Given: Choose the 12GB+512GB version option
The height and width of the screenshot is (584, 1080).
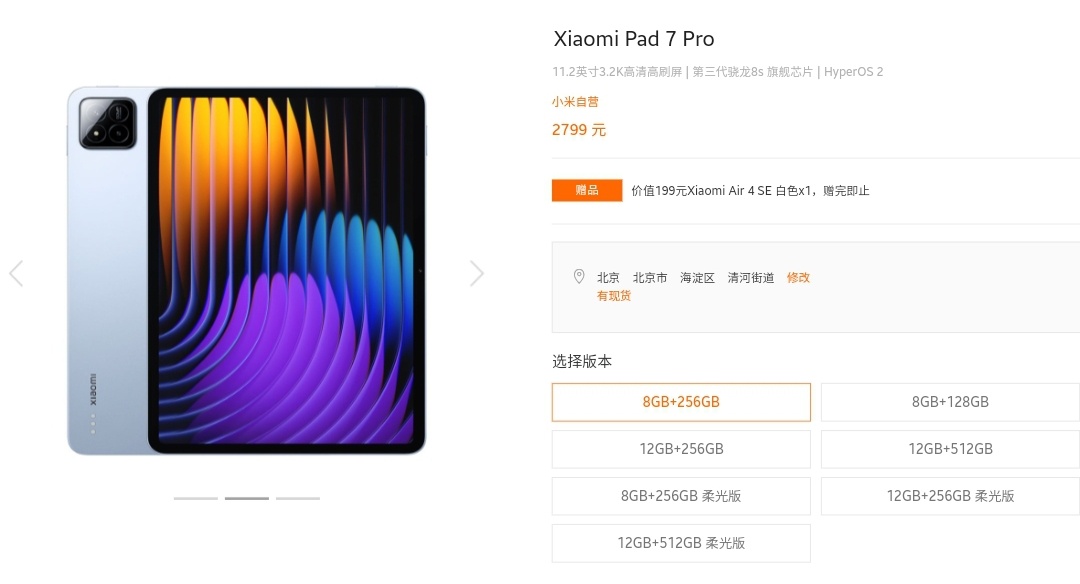Looking at the screenshot, I should point(951,449).
